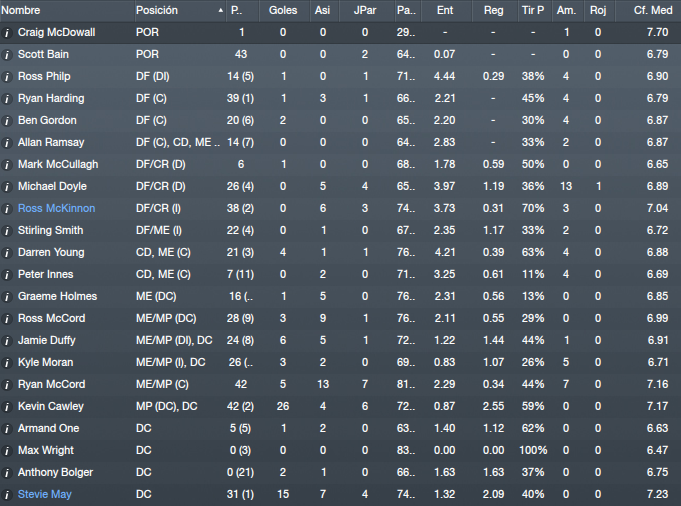
Task: Open info icon for Stevie May
Action: (7, 495)
